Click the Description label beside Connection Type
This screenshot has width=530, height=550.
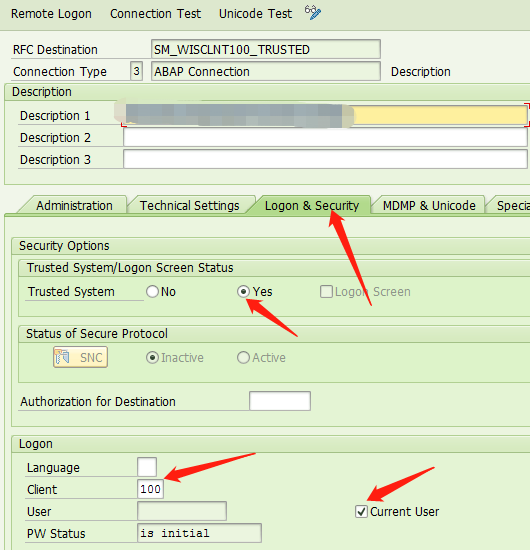(x=421, y=72)
